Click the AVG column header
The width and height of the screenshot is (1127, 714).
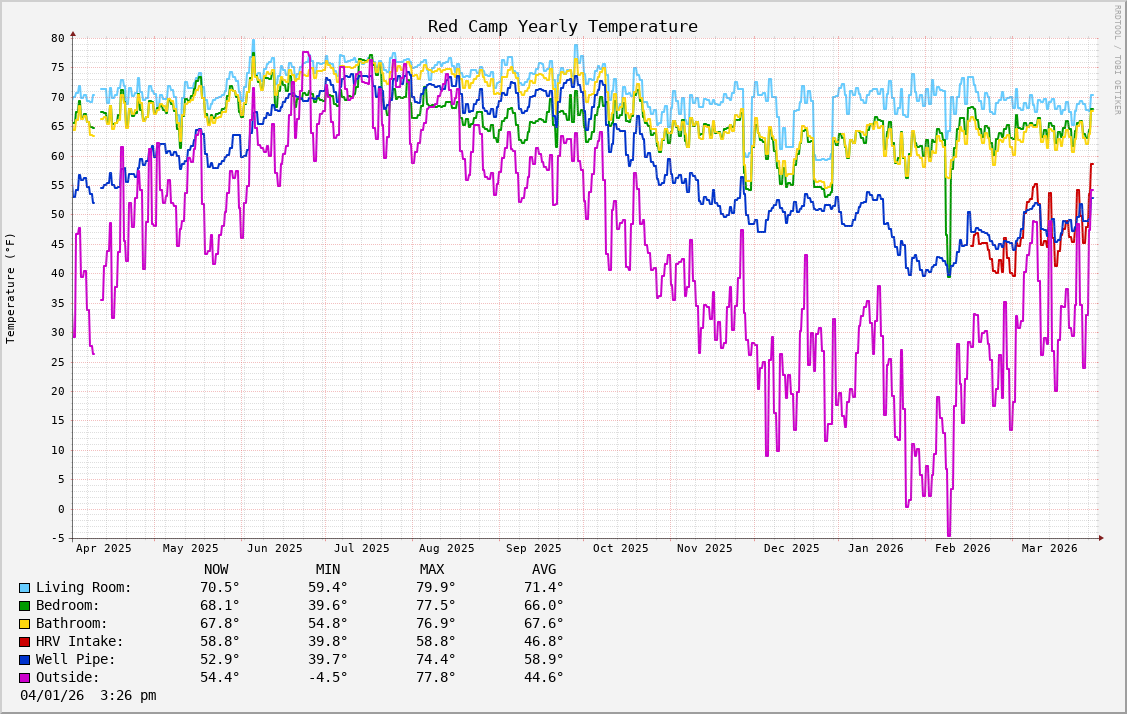pyautogui.click(x=544, y=570)
